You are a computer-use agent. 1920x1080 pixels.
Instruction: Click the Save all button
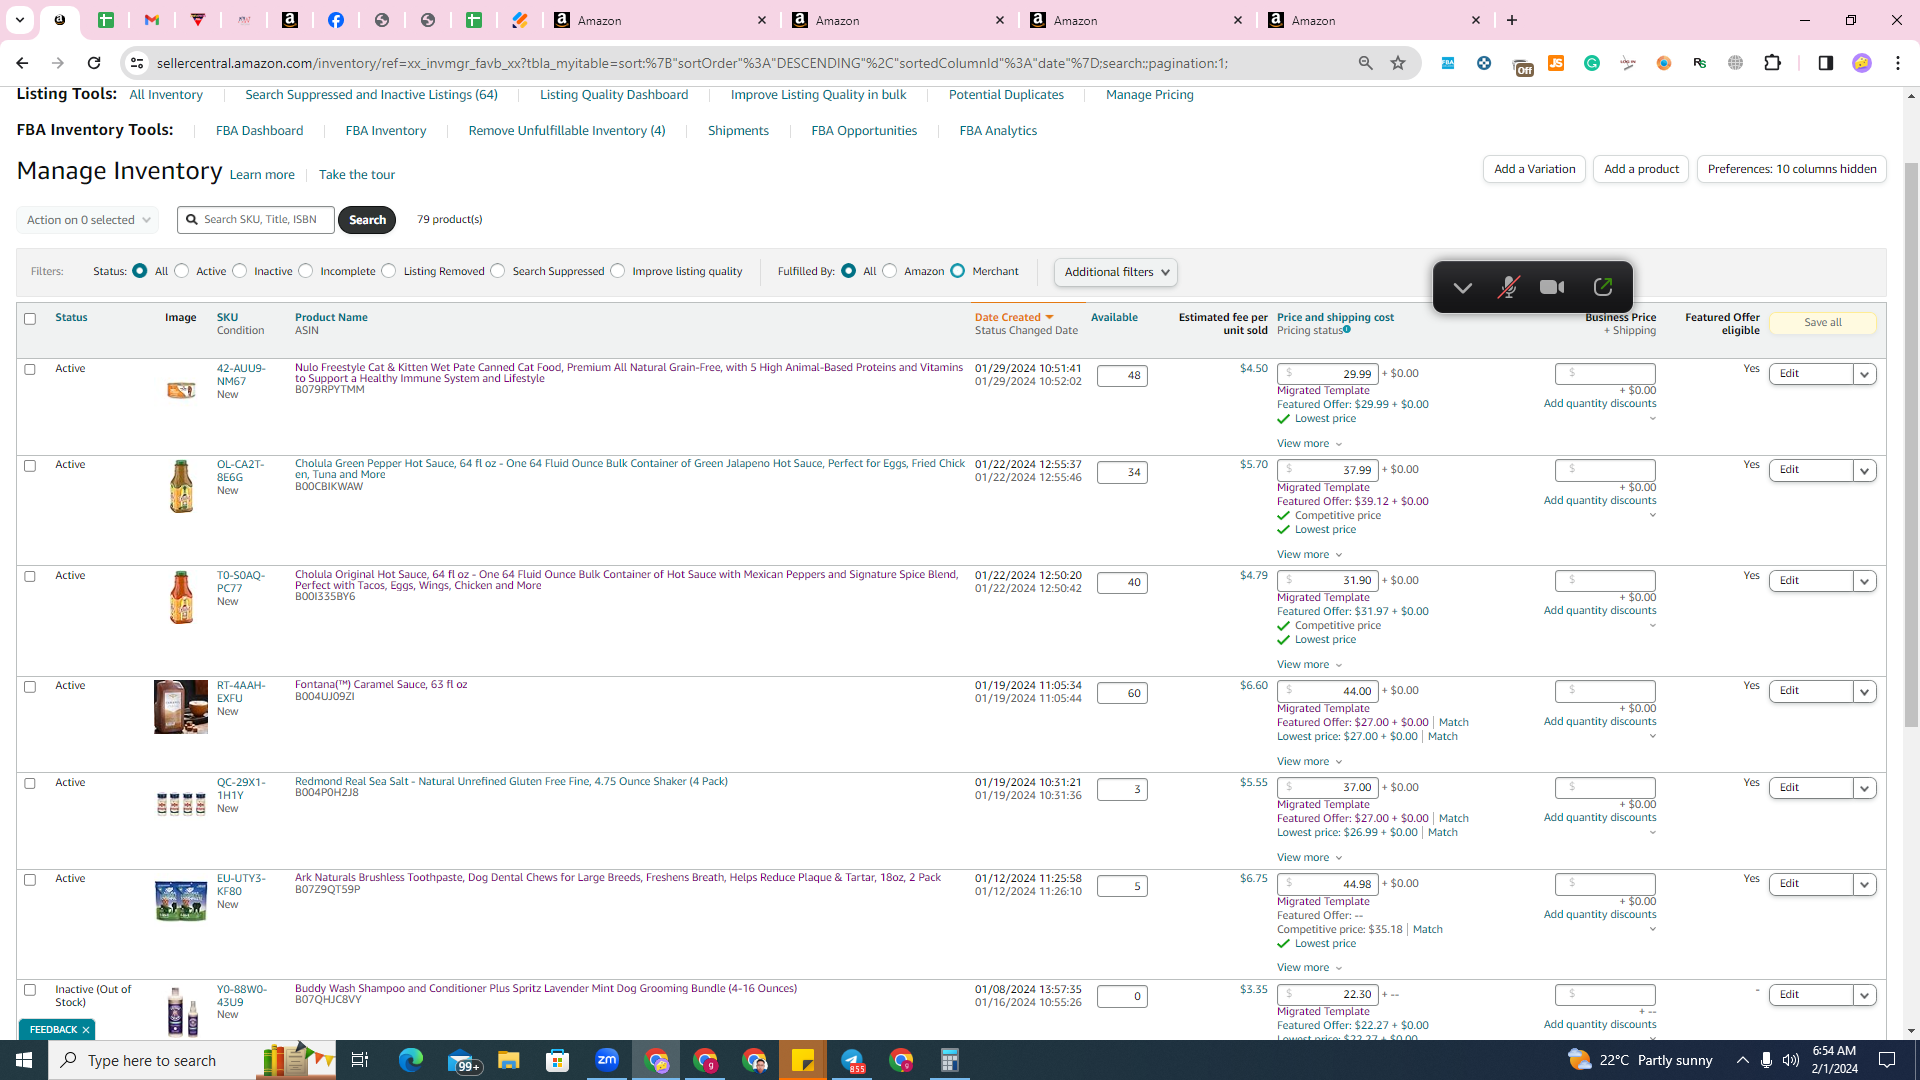[1823, 323]
